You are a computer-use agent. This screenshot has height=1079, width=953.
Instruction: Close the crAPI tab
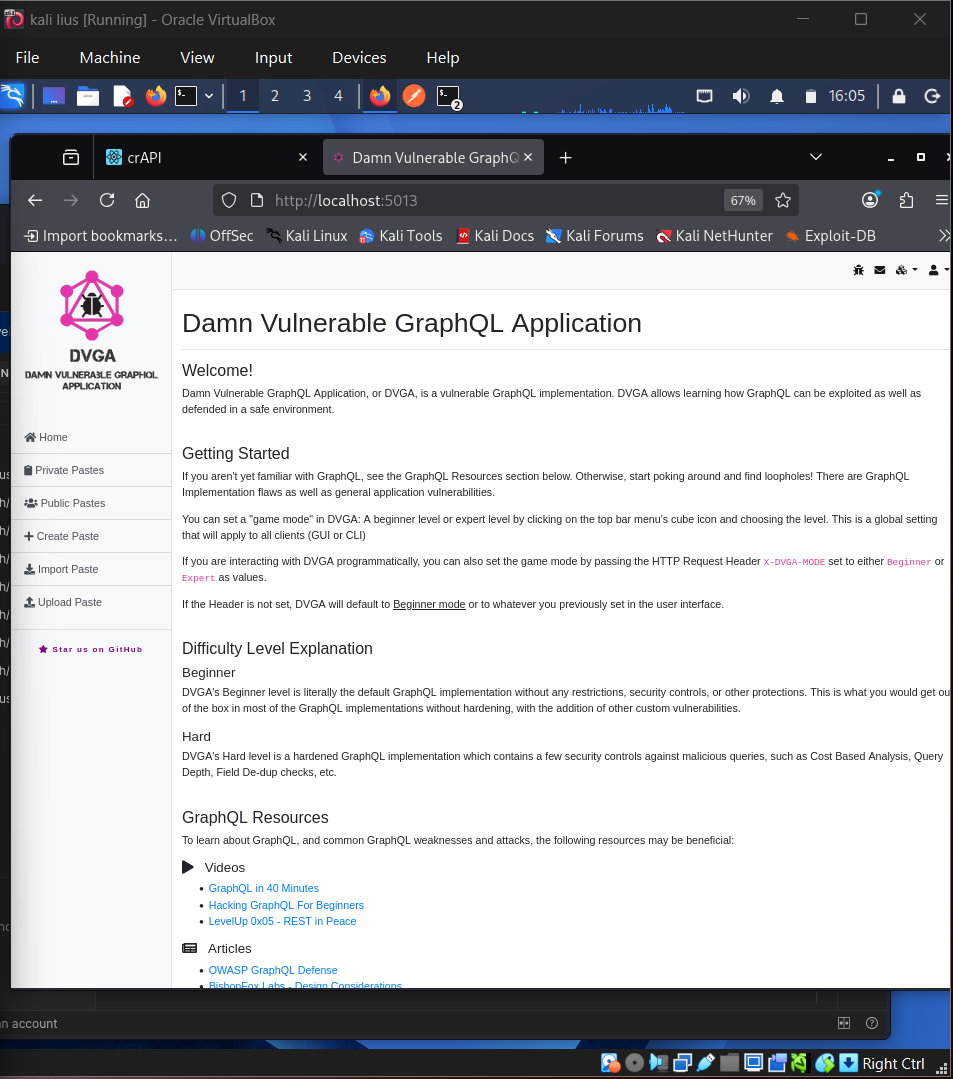[x=303, y=158]
